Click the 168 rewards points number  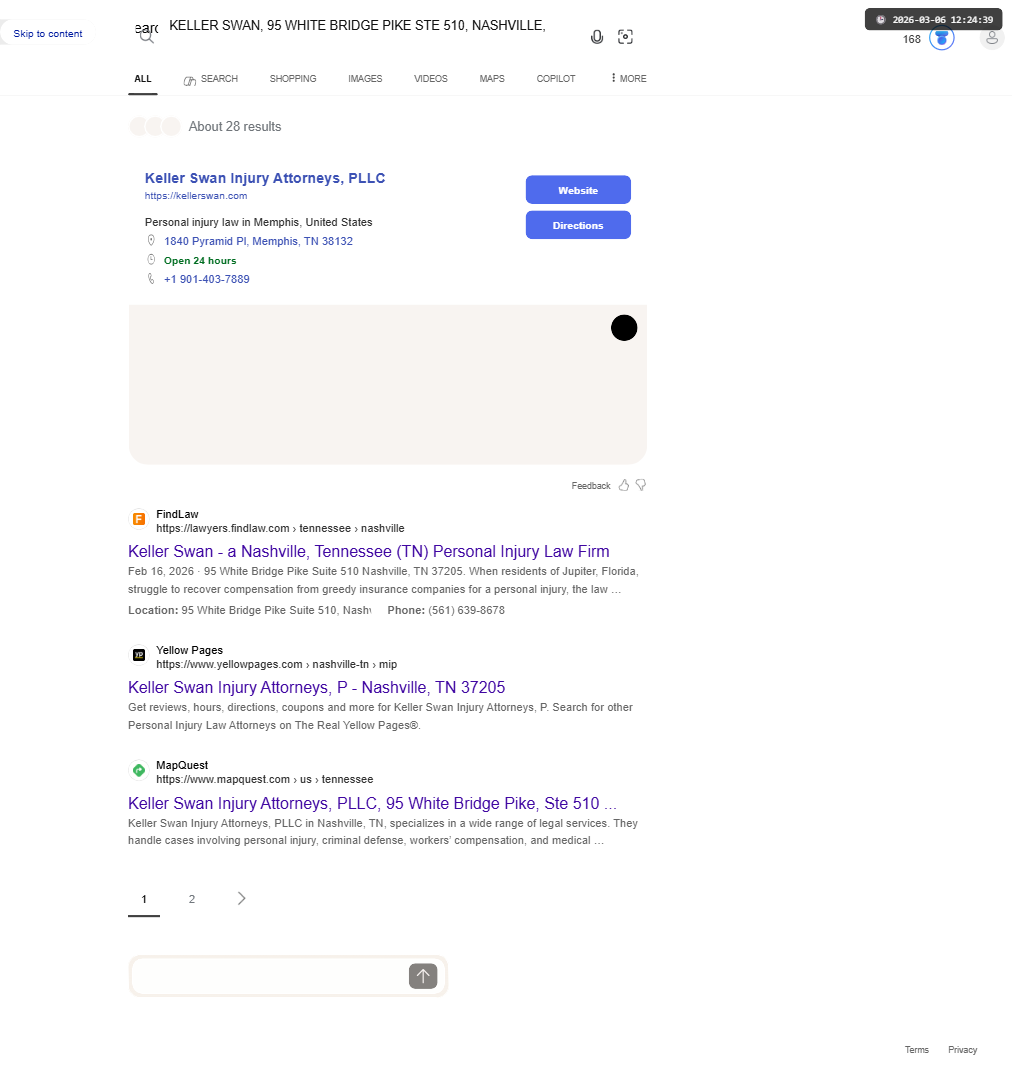pyautogui.click(x=912, y=40)
